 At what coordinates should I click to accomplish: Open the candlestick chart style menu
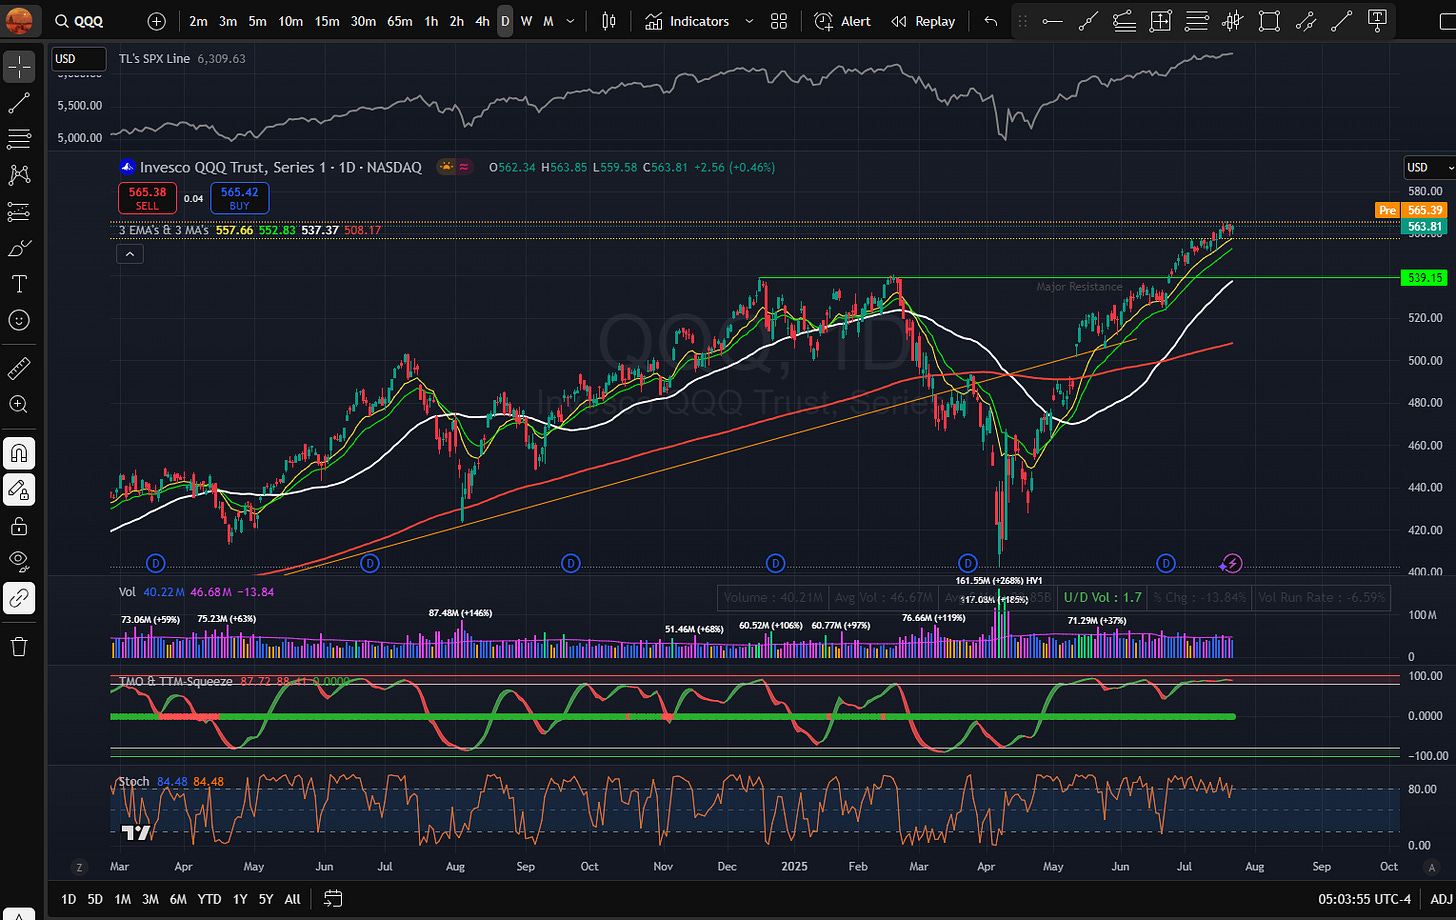click(609, 21)
